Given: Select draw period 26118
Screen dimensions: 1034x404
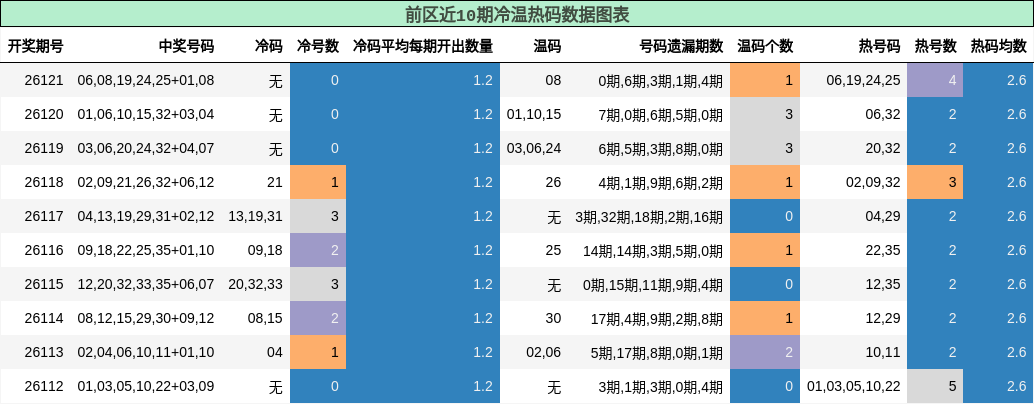Looking at the screenshot, I should [44, 183].
